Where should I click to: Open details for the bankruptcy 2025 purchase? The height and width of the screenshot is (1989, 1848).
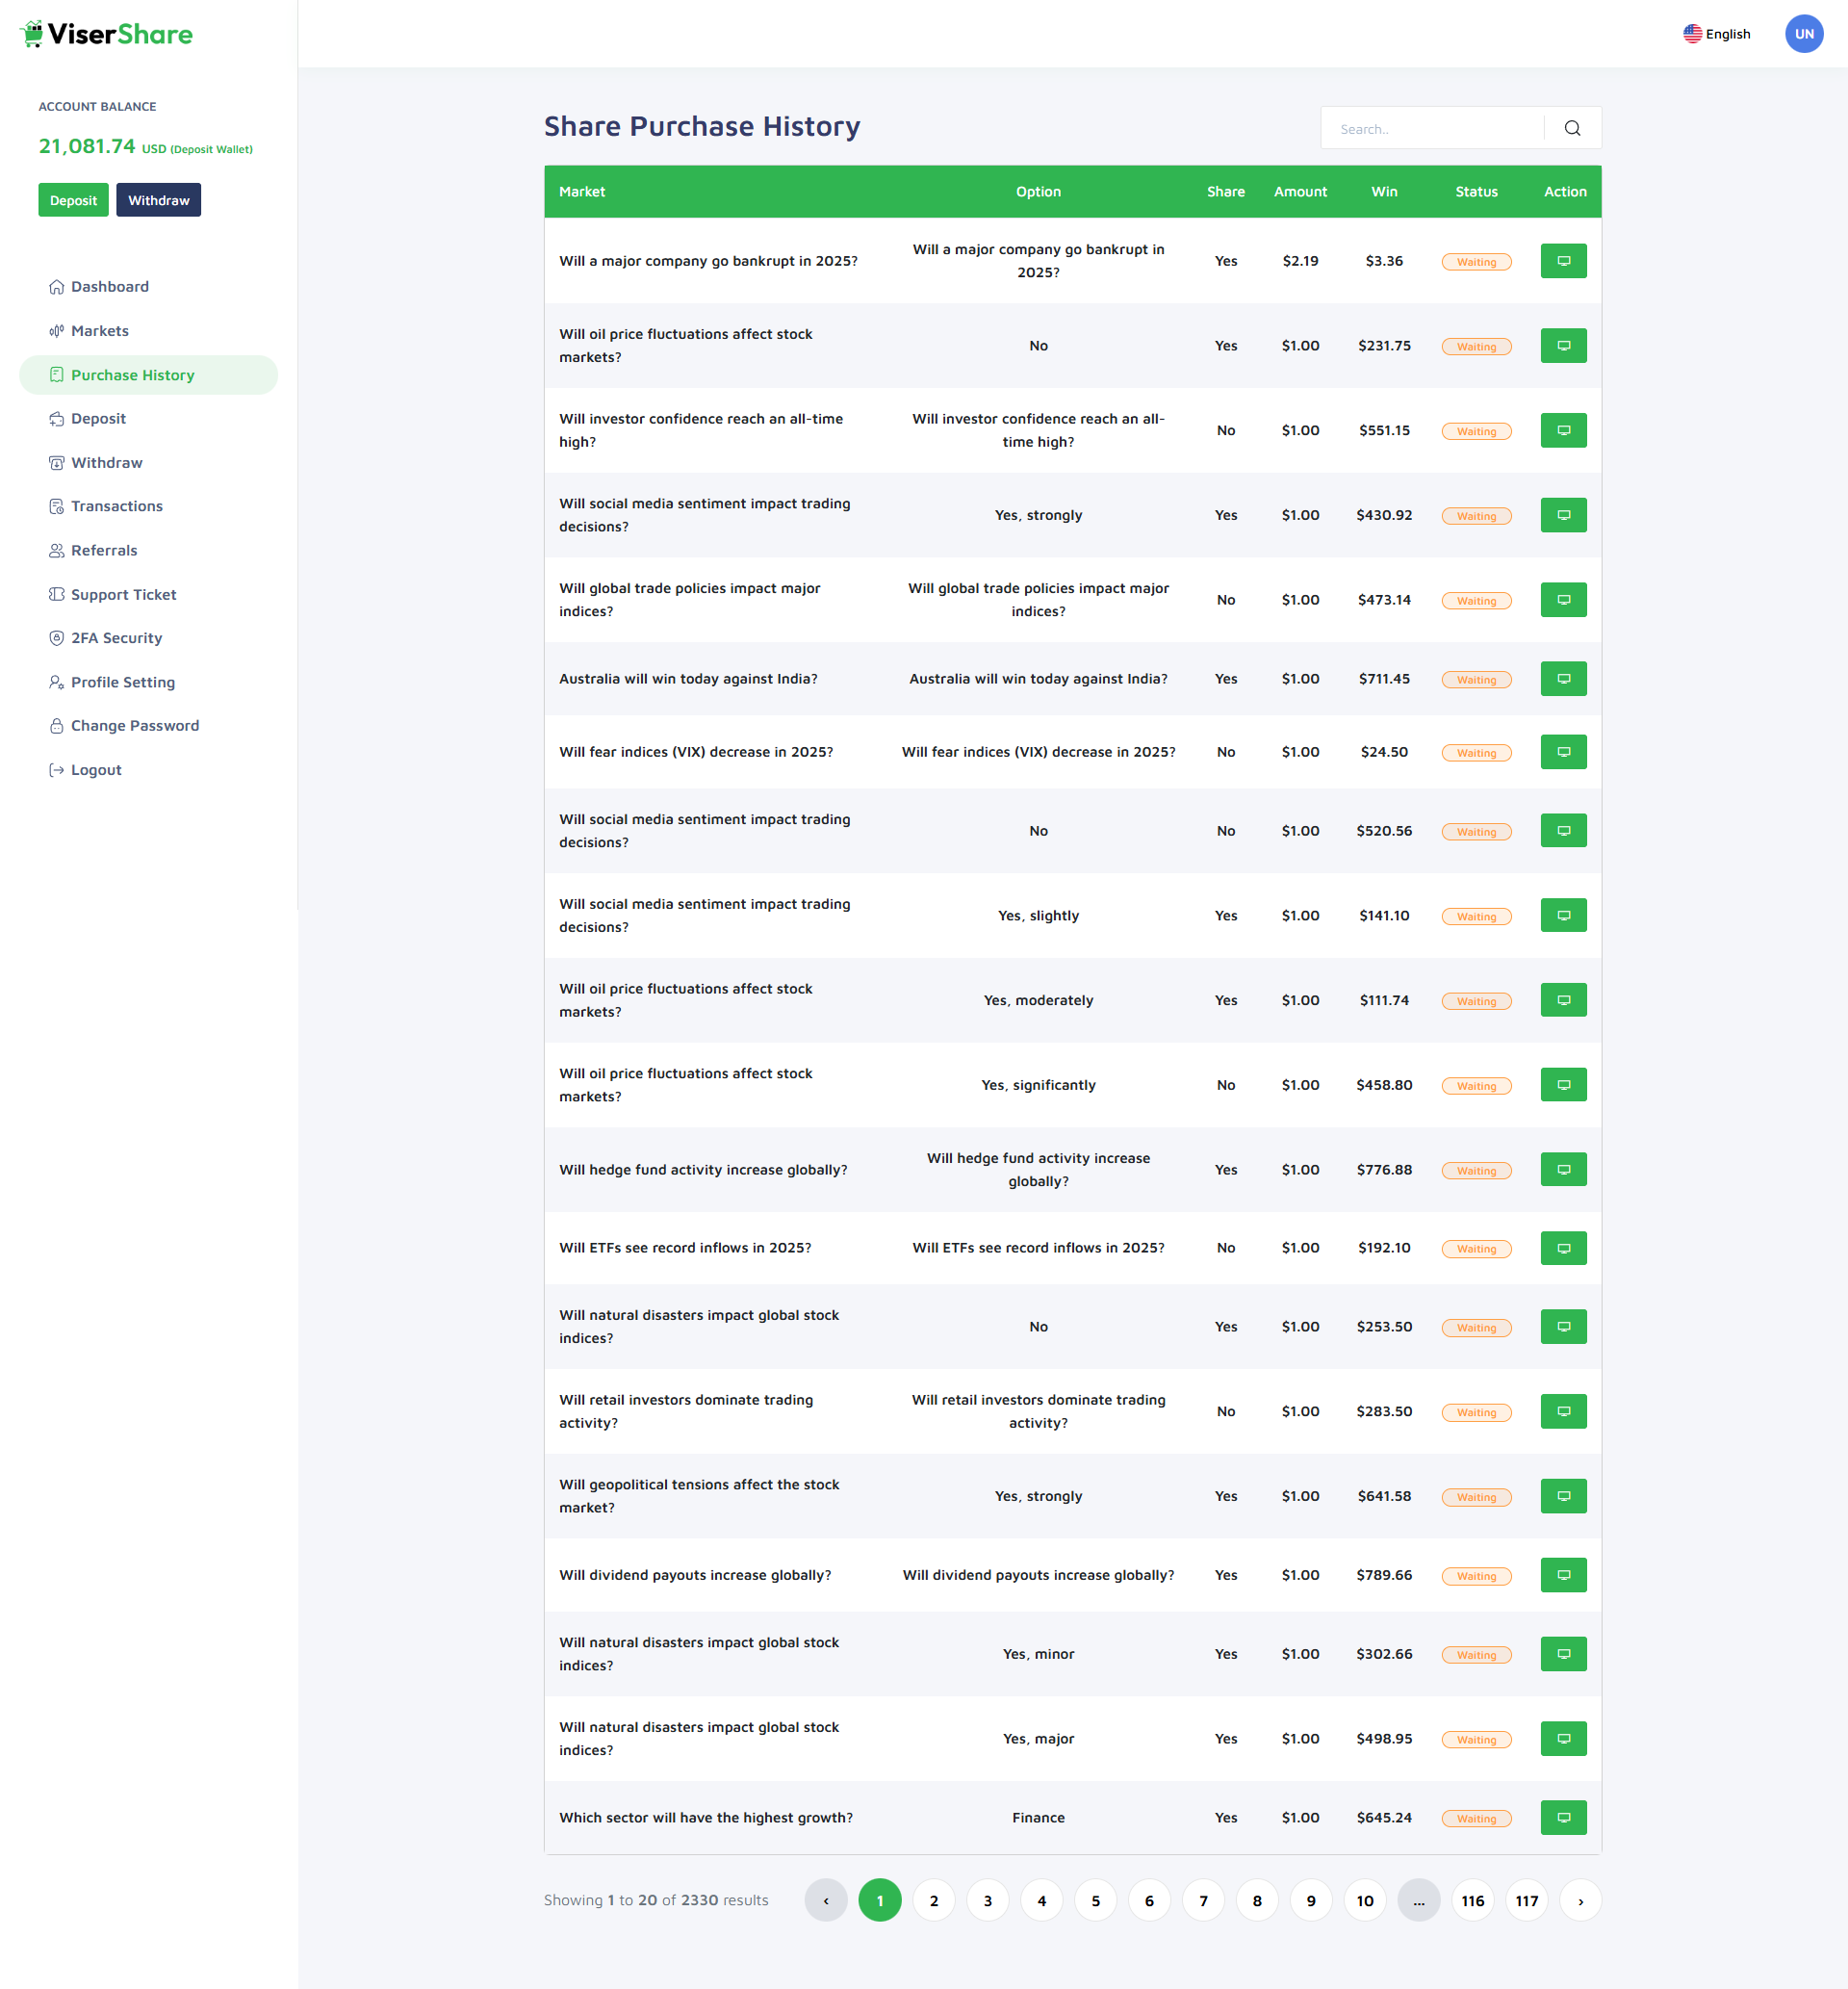click(1563, 261)
